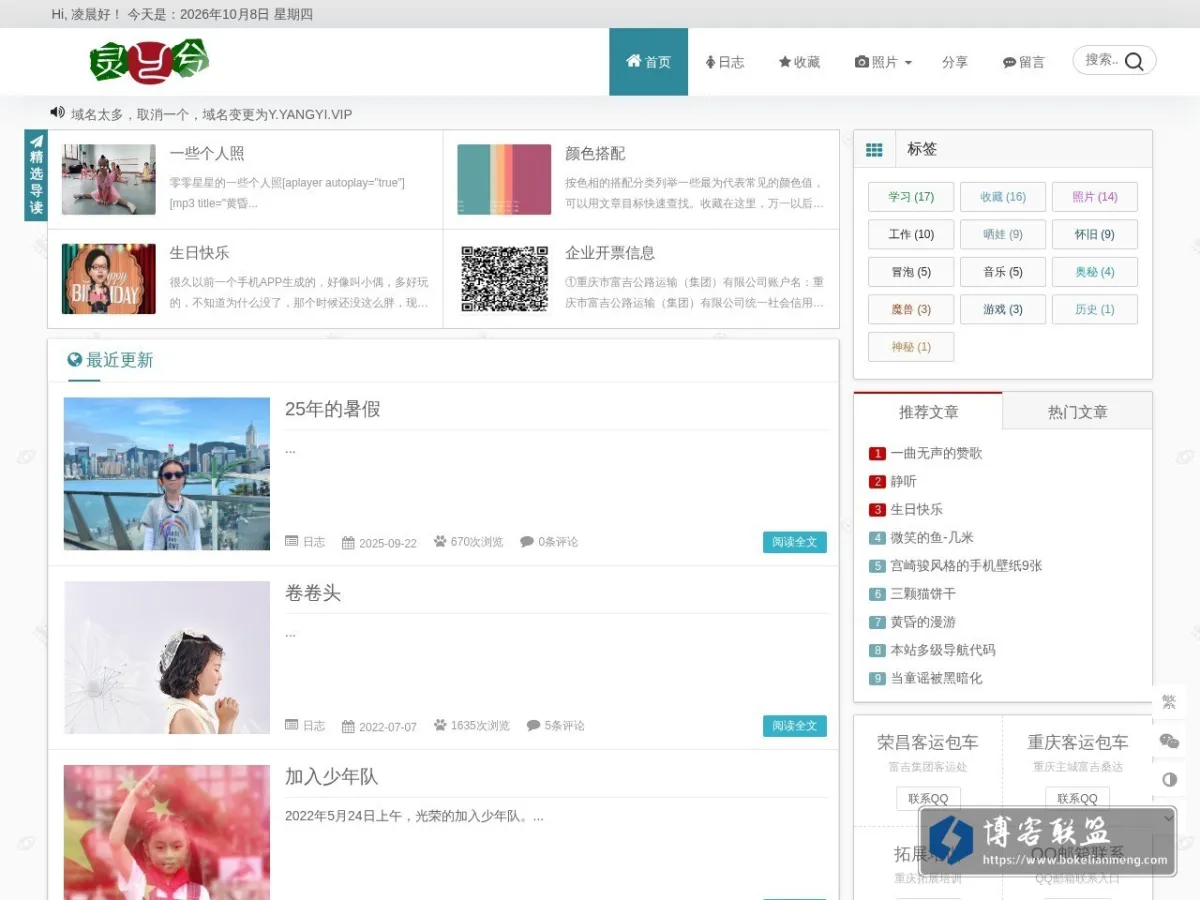
Task: Open the 分享 menu item
Action: 955,62
